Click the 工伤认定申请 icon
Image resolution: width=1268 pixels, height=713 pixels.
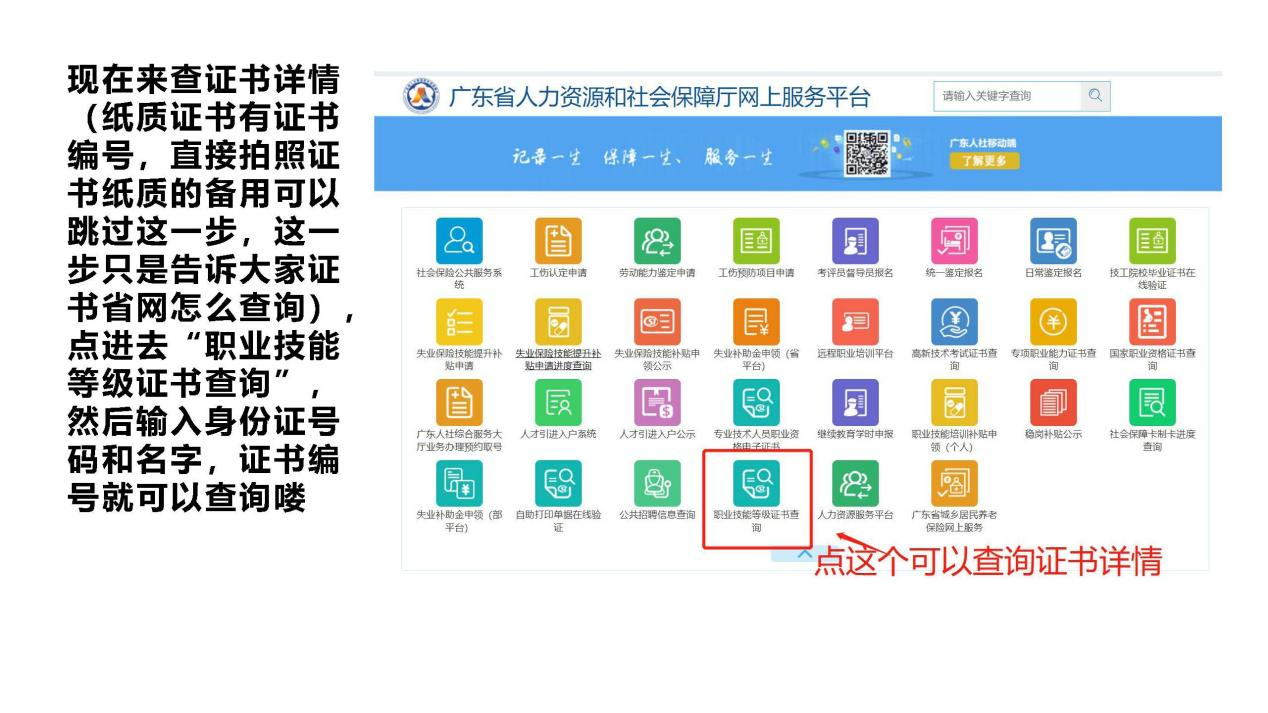click(557, 241)
